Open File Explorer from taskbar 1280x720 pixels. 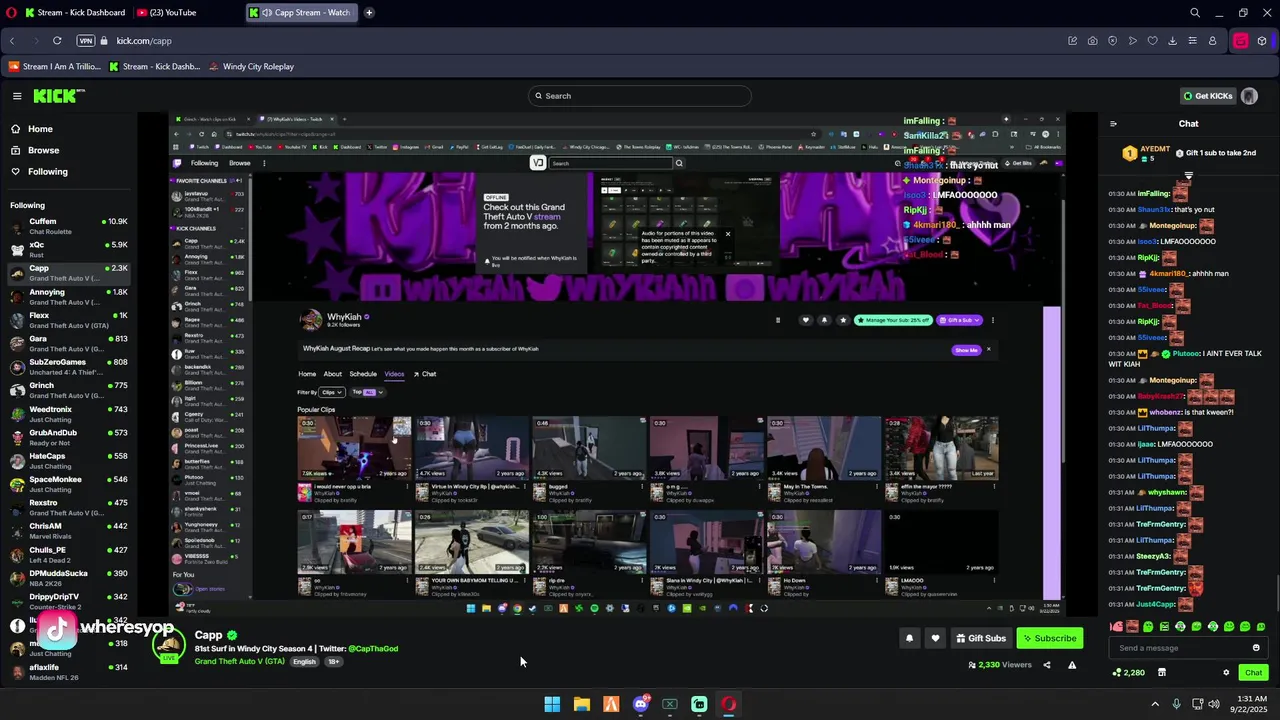pyautogui.click(x=581, y=705)
